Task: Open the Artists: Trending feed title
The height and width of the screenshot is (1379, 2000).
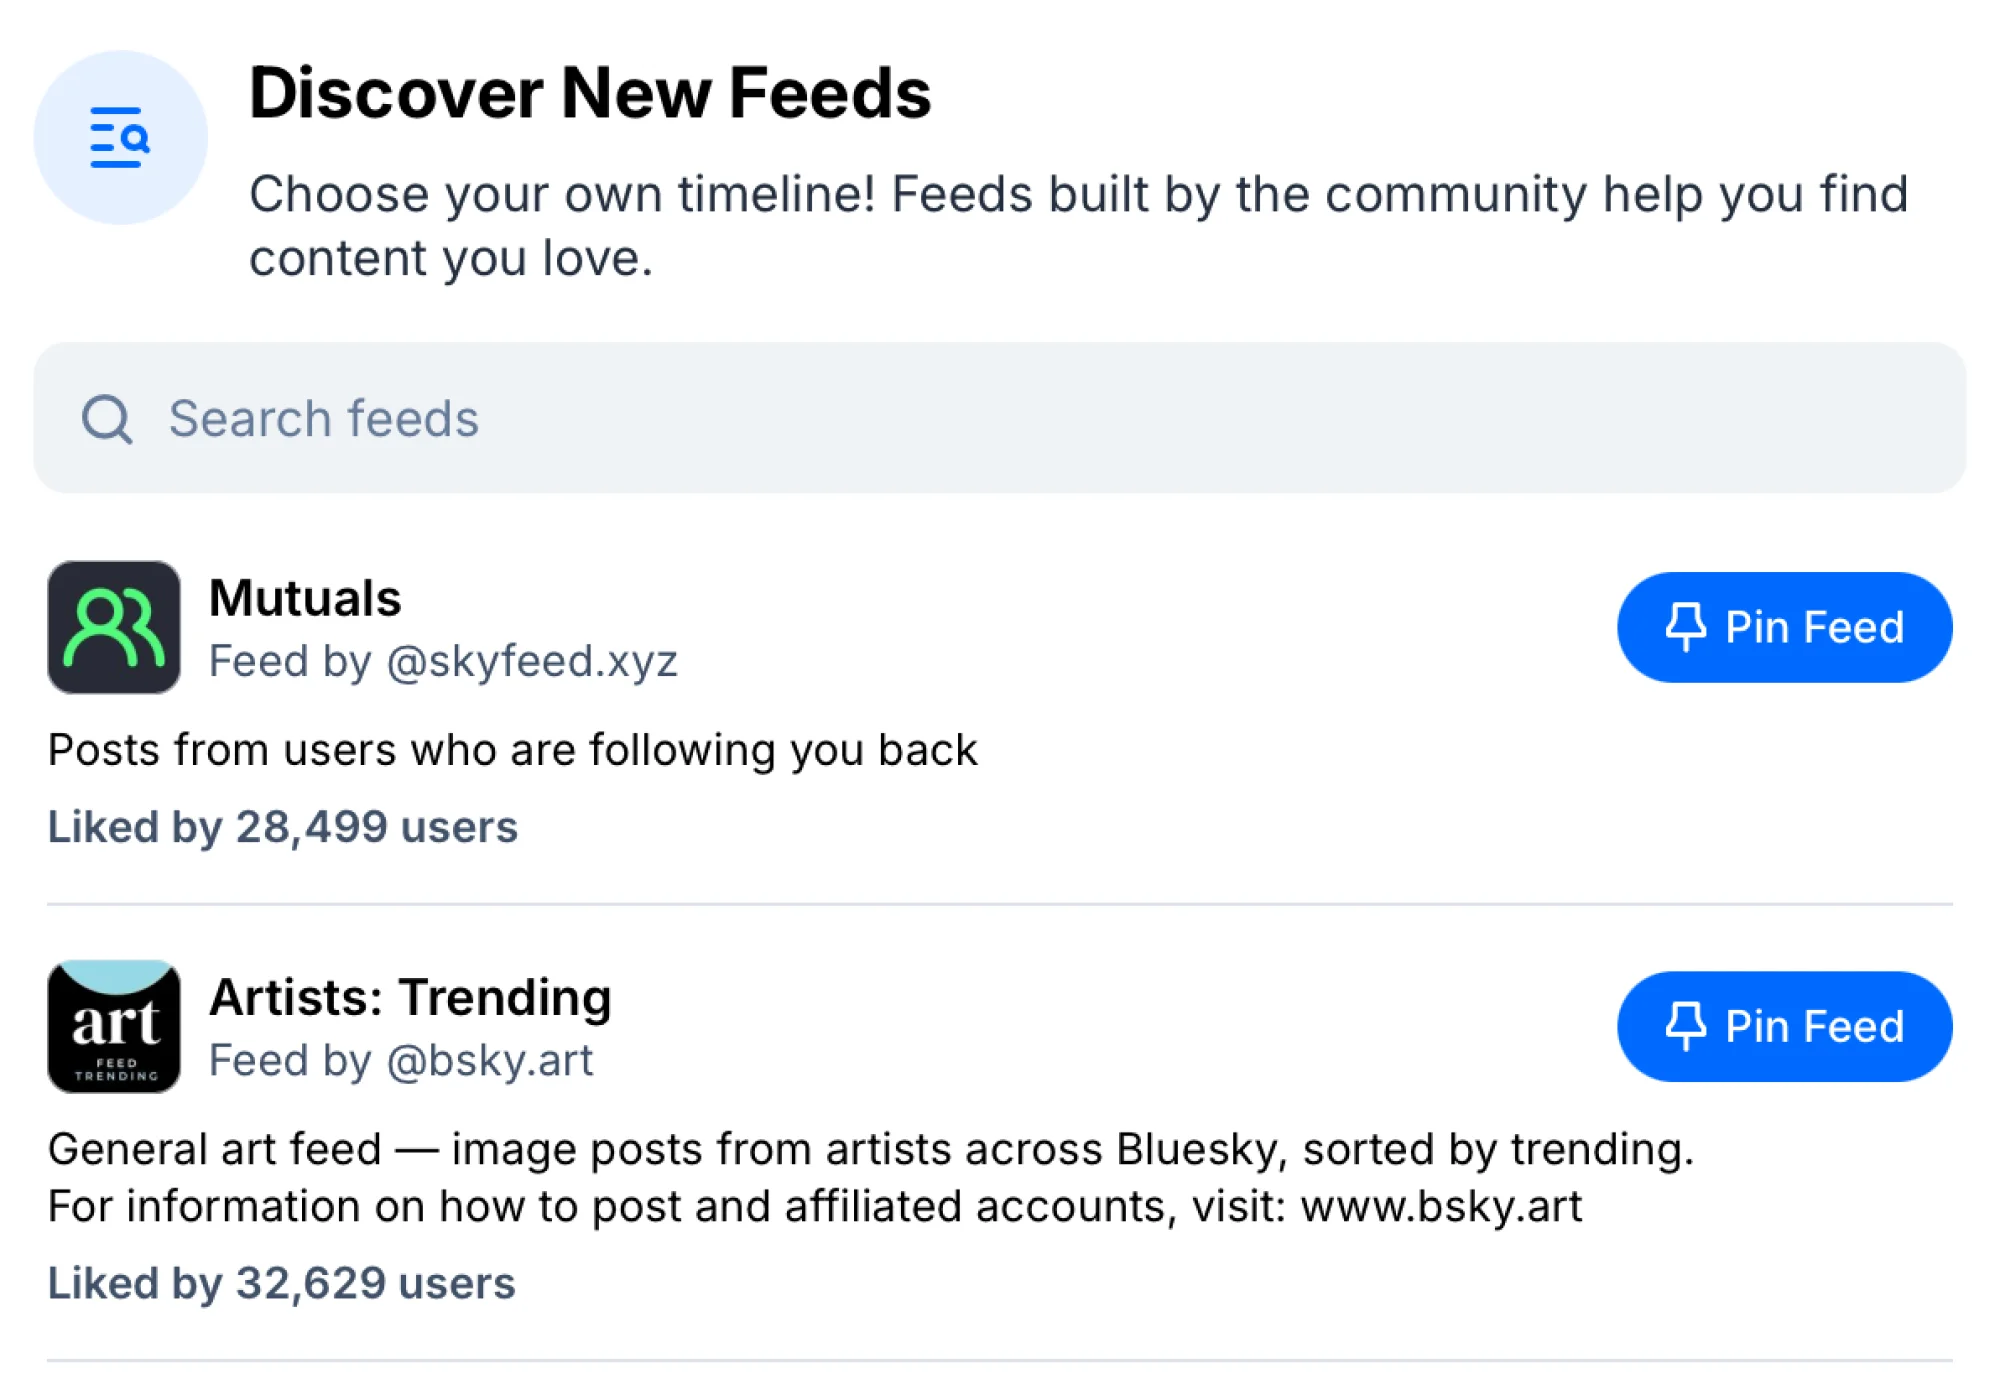Action: point(410,996)
